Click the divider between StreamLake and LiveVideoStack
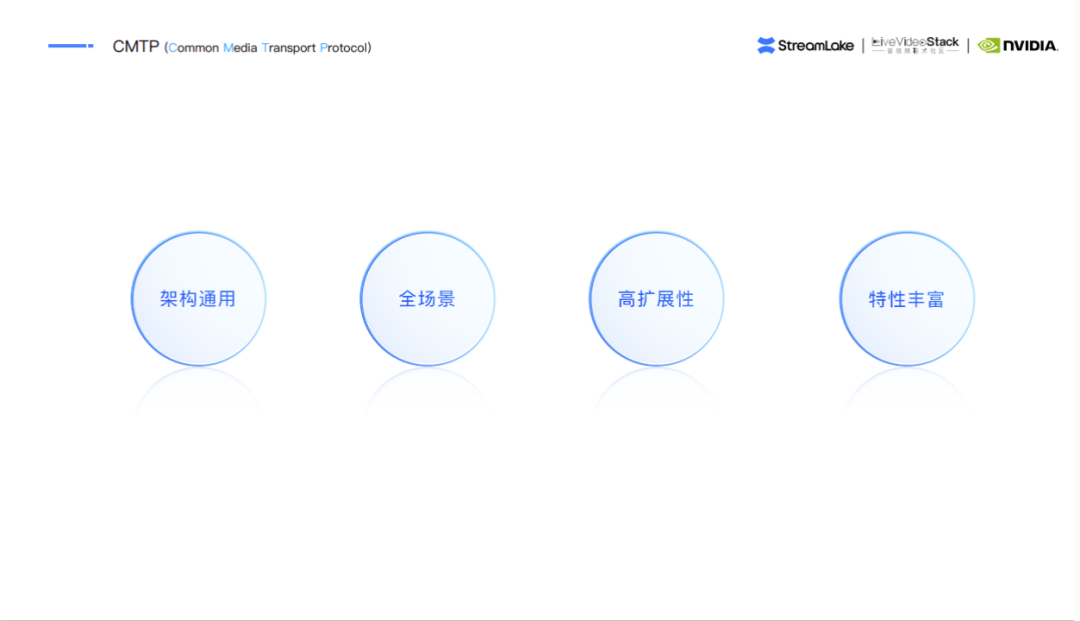The image size is (1080, 621). (x=863, y=45)
